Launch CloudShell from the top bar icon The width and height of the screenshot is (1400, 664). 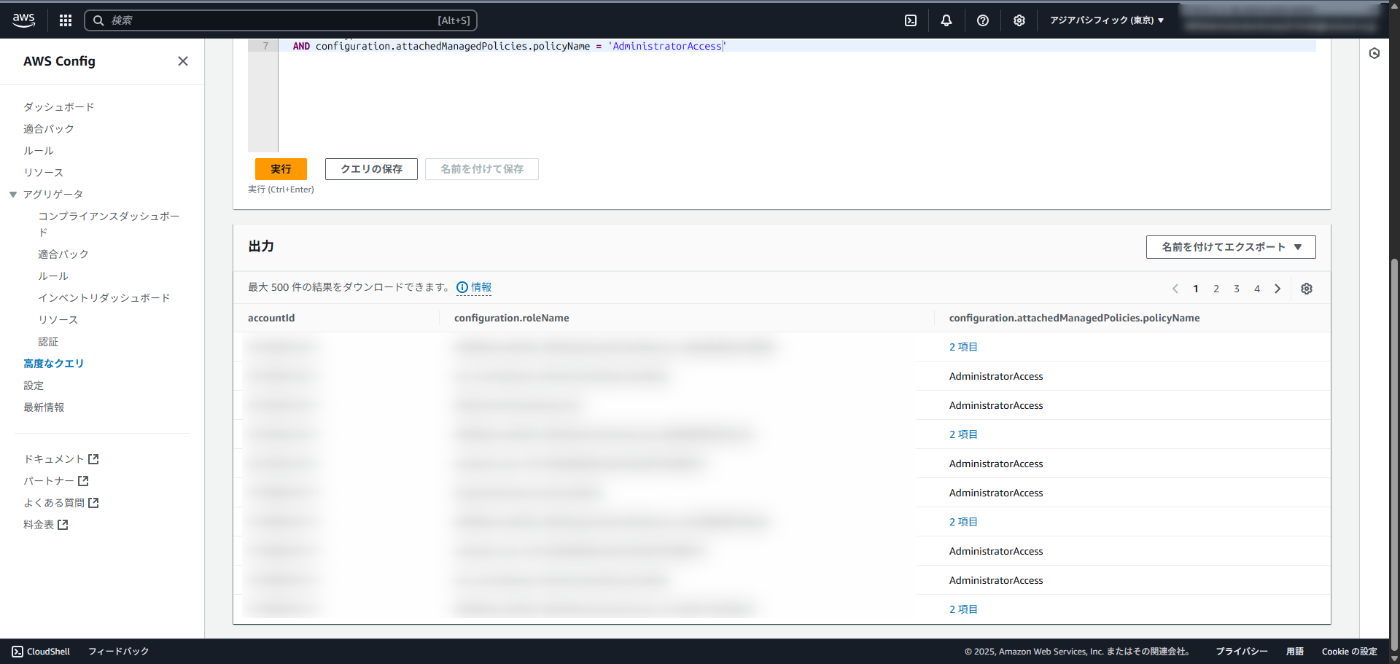[x=911, y=20]
